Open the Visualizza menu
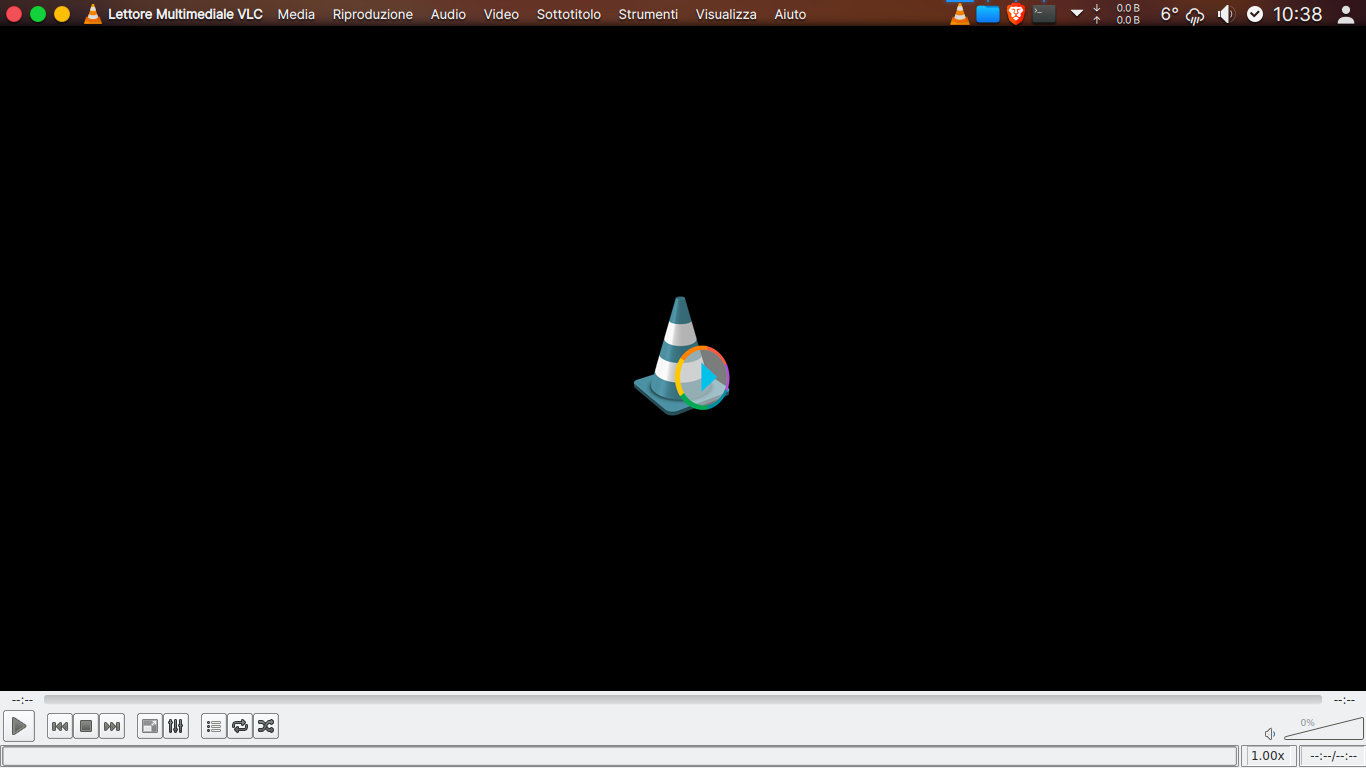 (x=726, y=14)
